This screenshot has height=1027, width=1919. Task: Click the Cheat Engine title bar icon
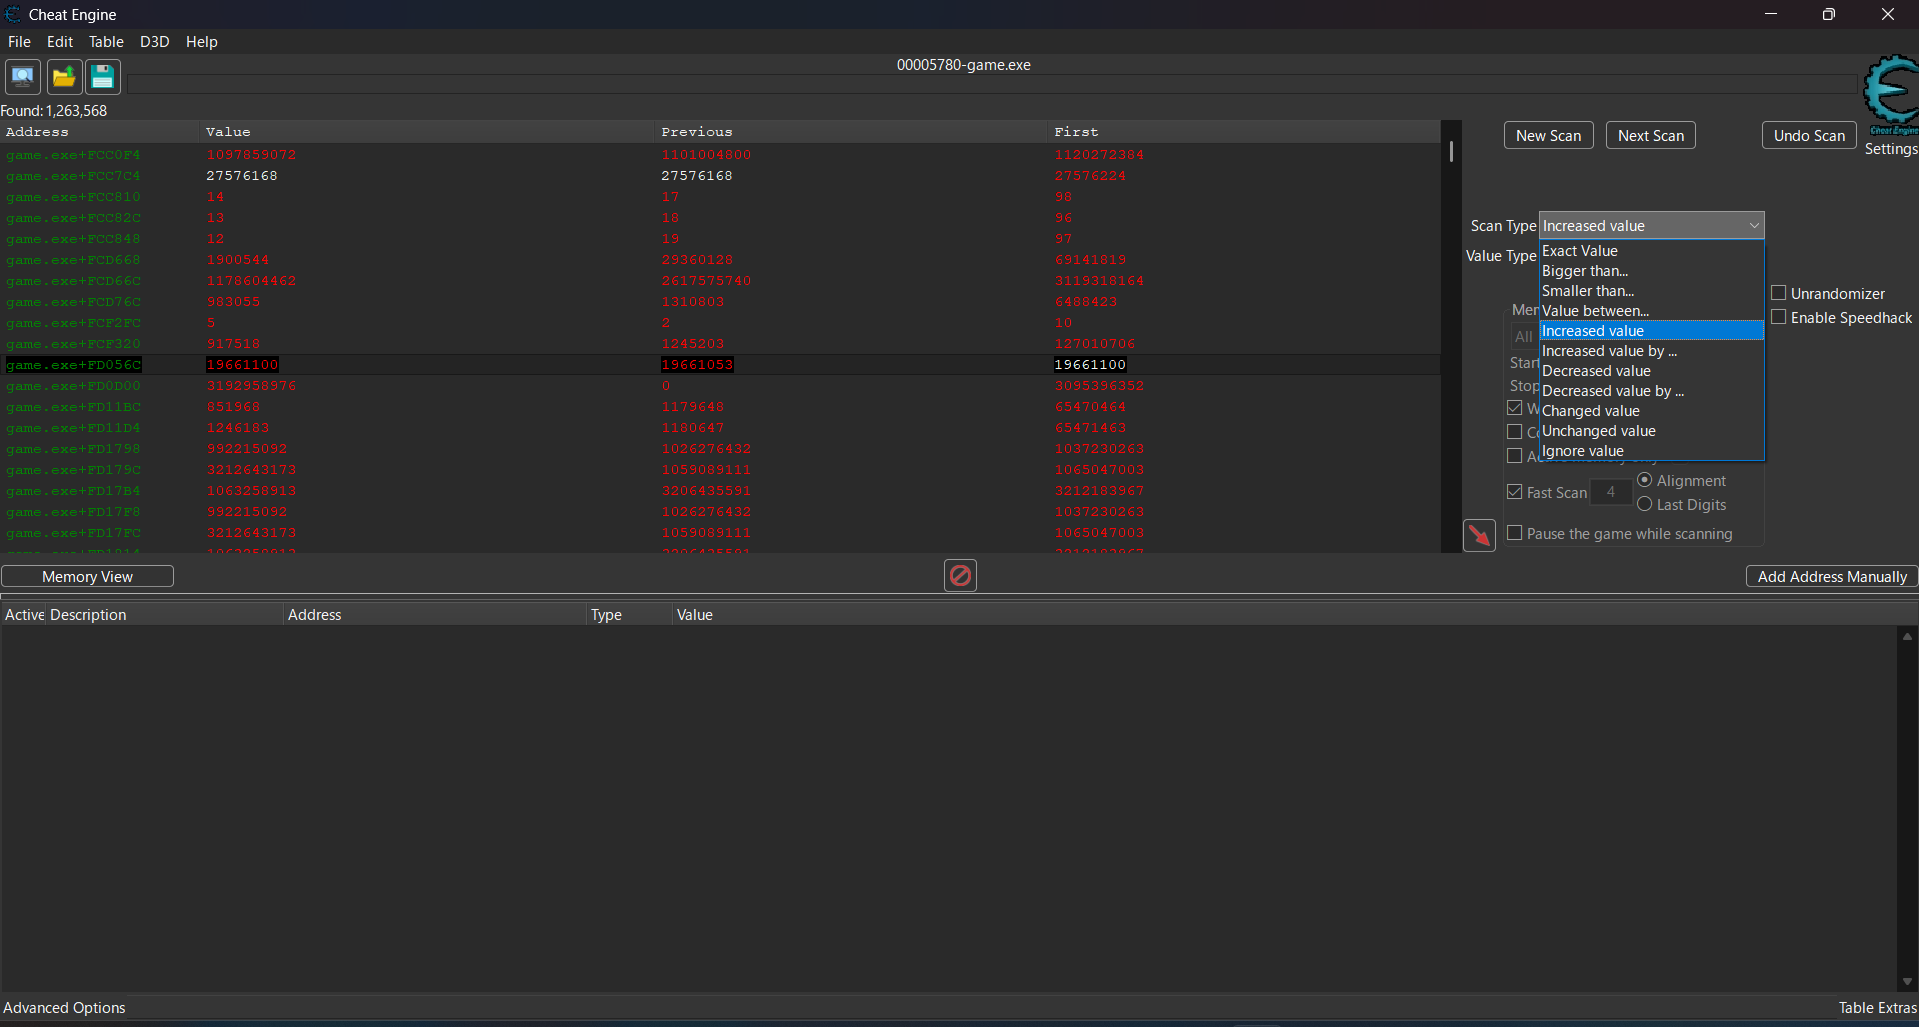(13, 14)
